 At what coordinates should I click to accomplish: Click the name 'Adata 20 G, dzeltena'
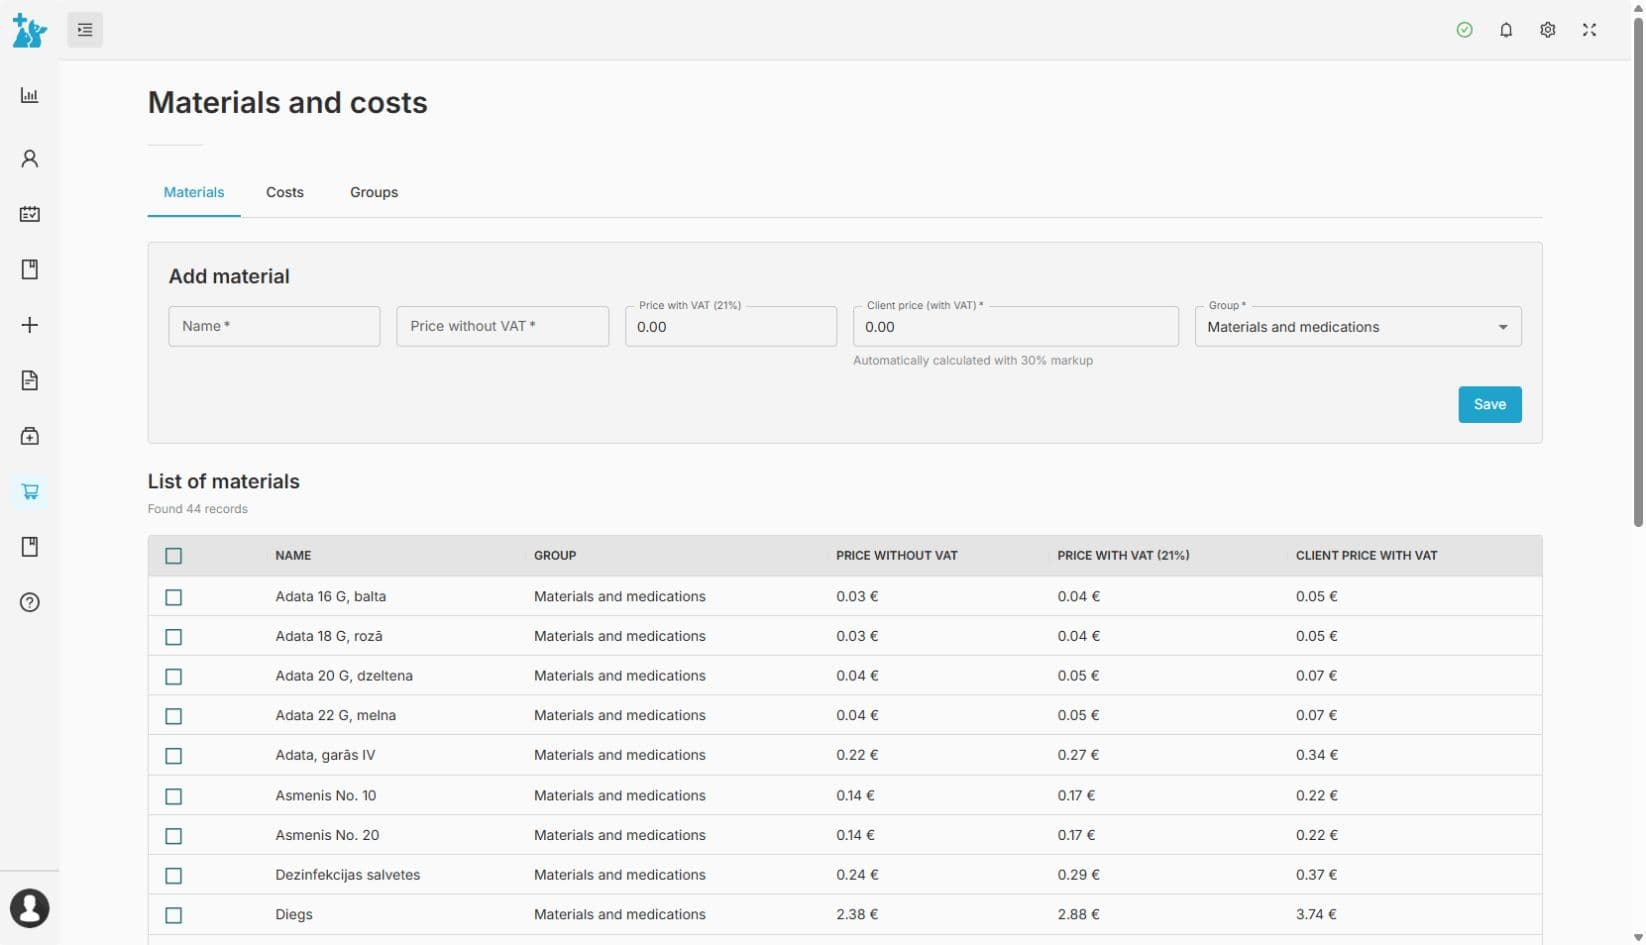pos(344,676)
